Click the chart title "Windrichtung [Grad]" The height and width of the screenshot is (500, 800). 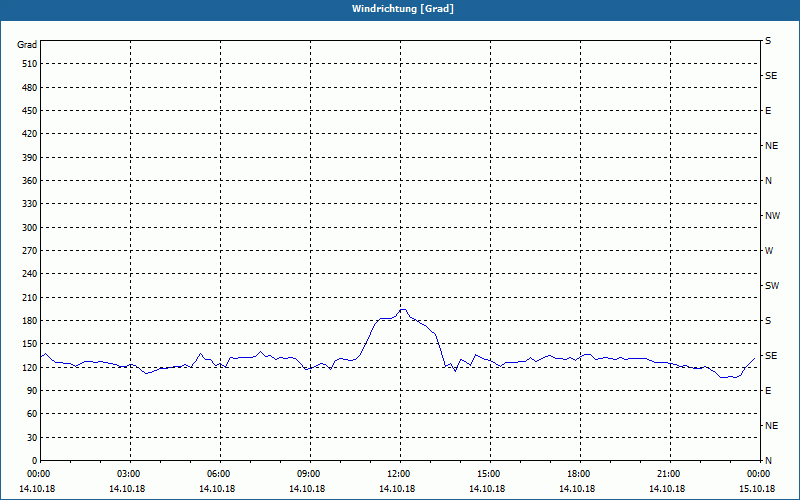[403, 9]
